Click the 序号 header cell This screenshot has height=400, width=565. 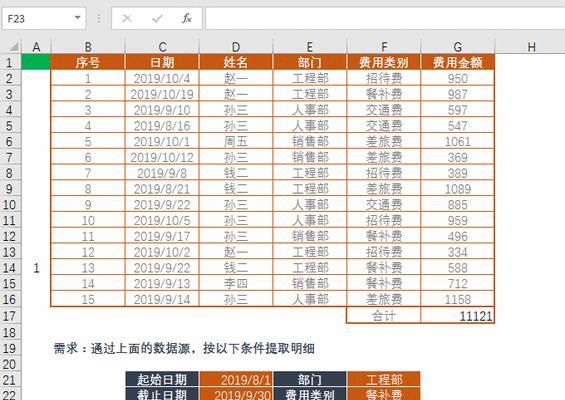88,62
